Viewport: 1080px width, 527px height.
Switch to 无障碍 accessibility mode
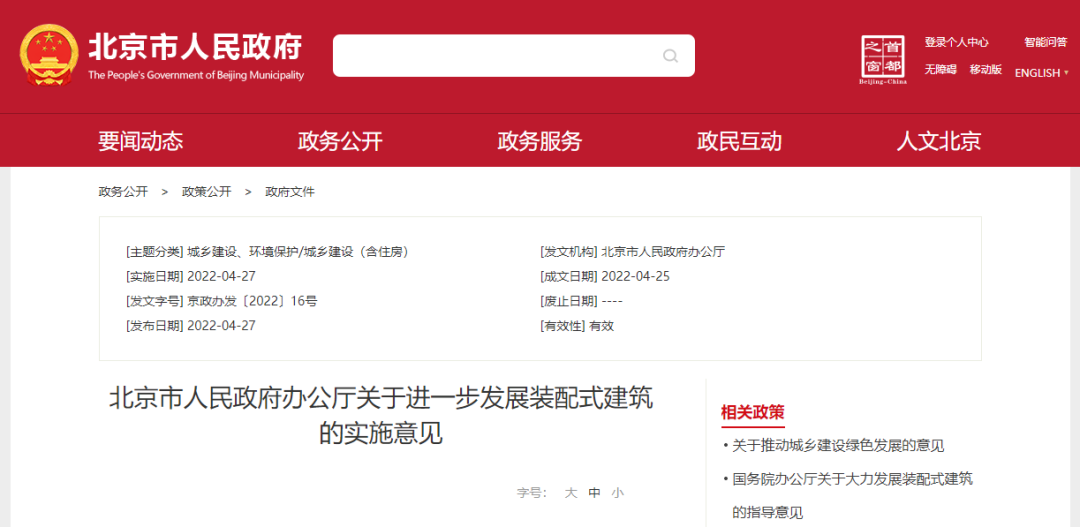[x=940, y=70]
